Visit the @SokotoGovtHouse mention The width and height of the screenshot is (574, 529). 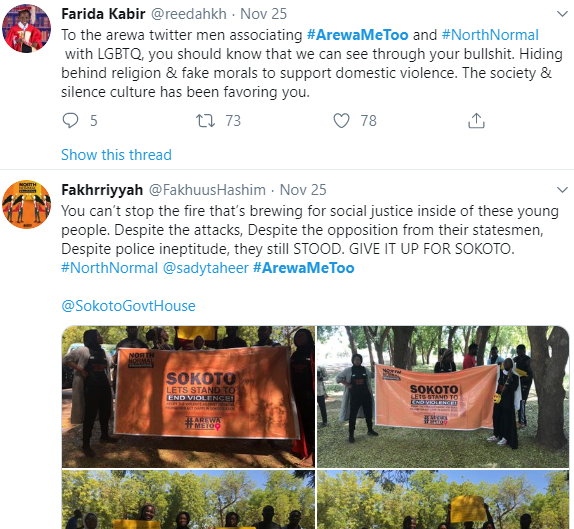tap(128, 306)
